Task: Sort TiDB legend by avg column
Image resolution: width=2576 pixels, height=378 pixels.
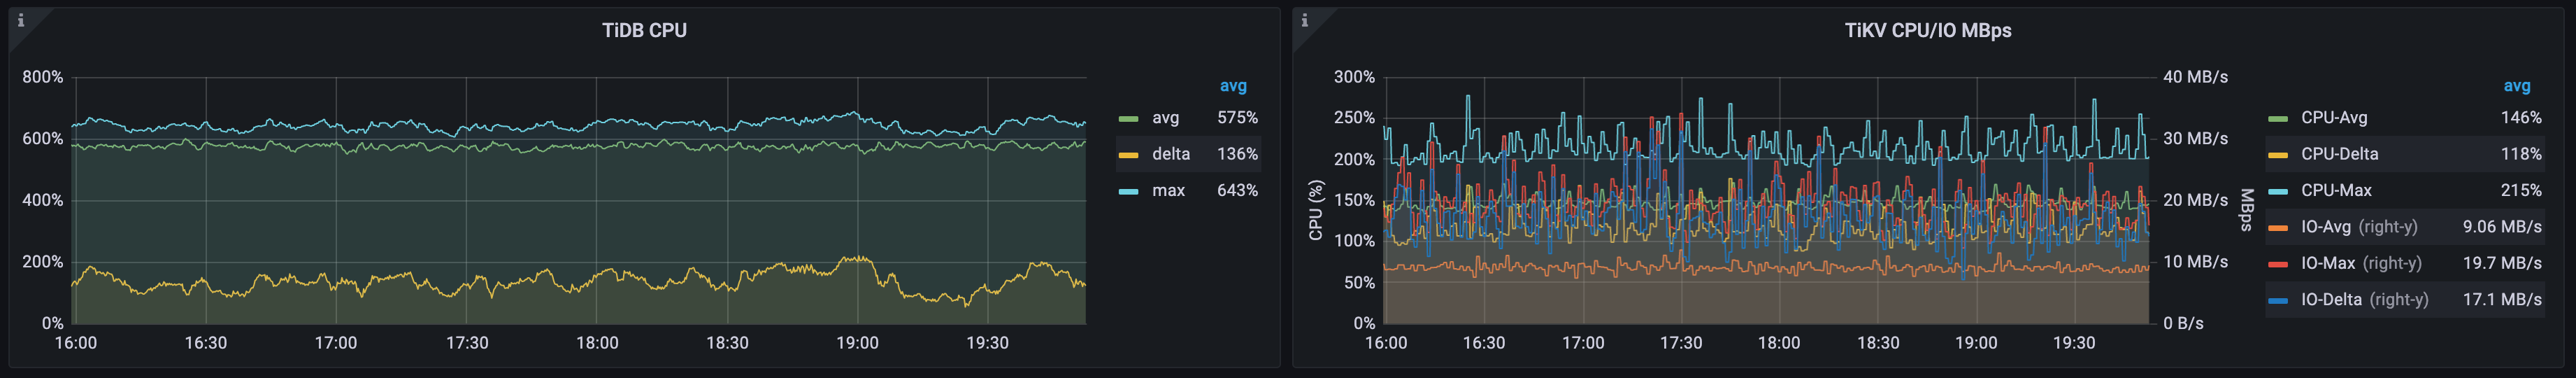Action: click(1232, 86)
